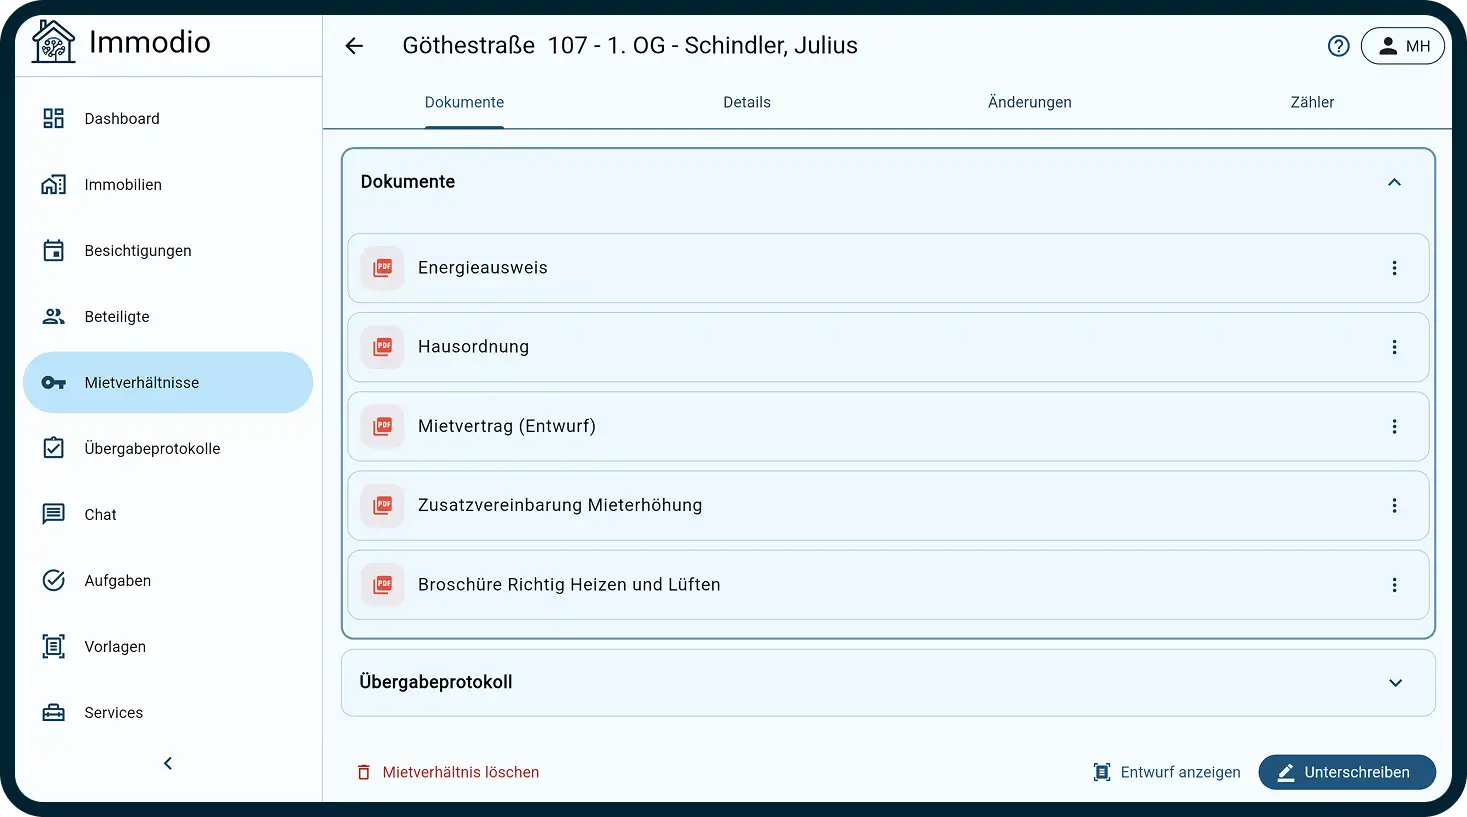
Task: Click the Besichtigungen calendar icon
Action: pos(53,251)
